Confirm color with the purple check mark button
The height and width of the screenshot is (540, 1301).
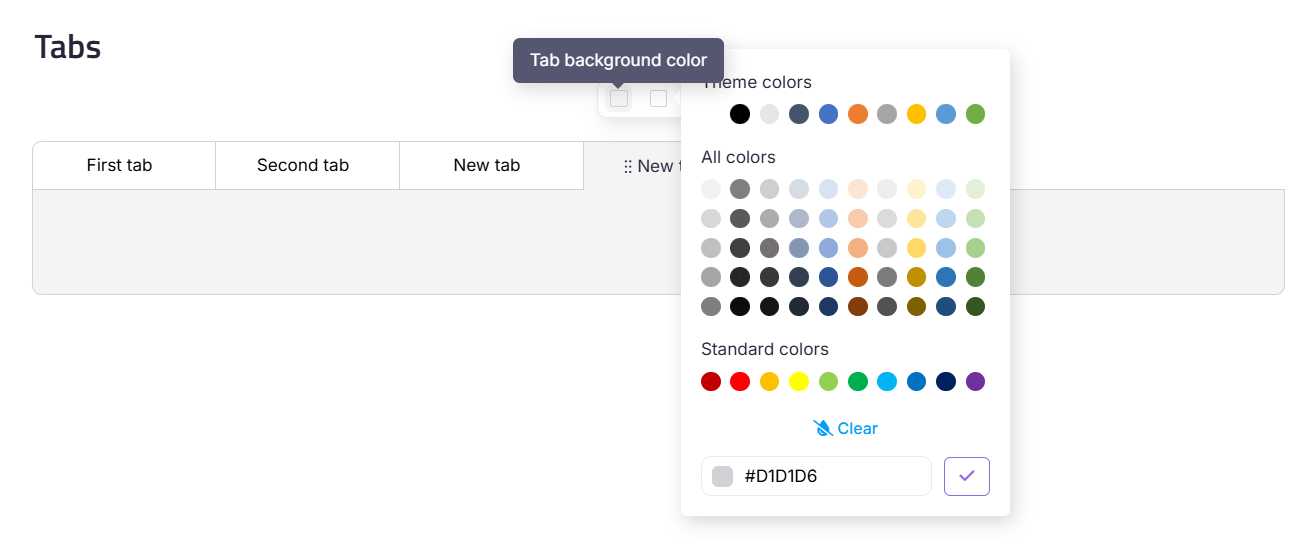pyautogui.click(x=966, y=476)
